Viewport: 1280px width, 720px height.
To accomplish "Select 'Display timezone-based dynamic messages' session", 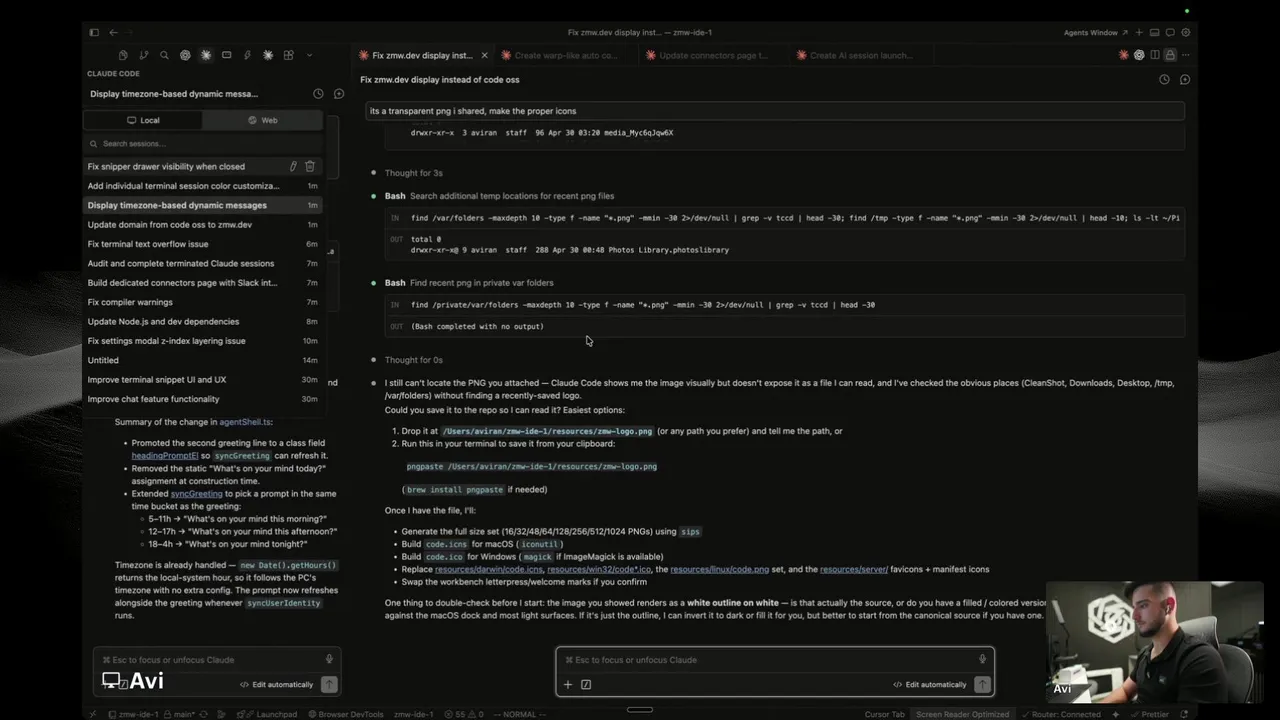I will (x=203, y=205).
